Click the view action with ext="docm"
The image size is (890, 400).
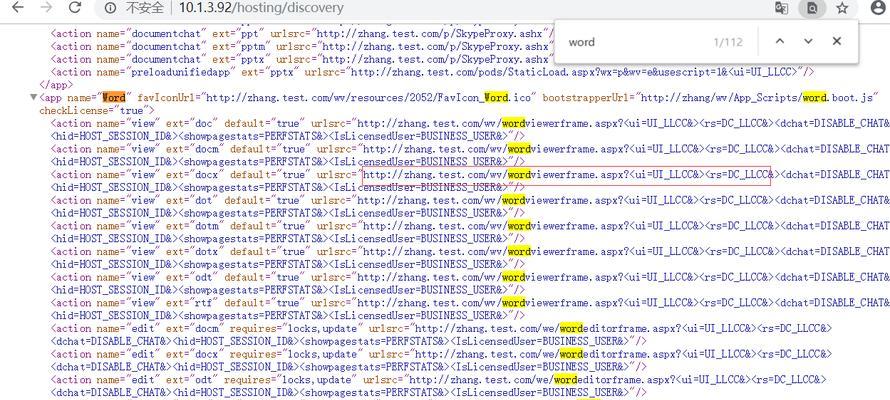(x=470, y=155)
